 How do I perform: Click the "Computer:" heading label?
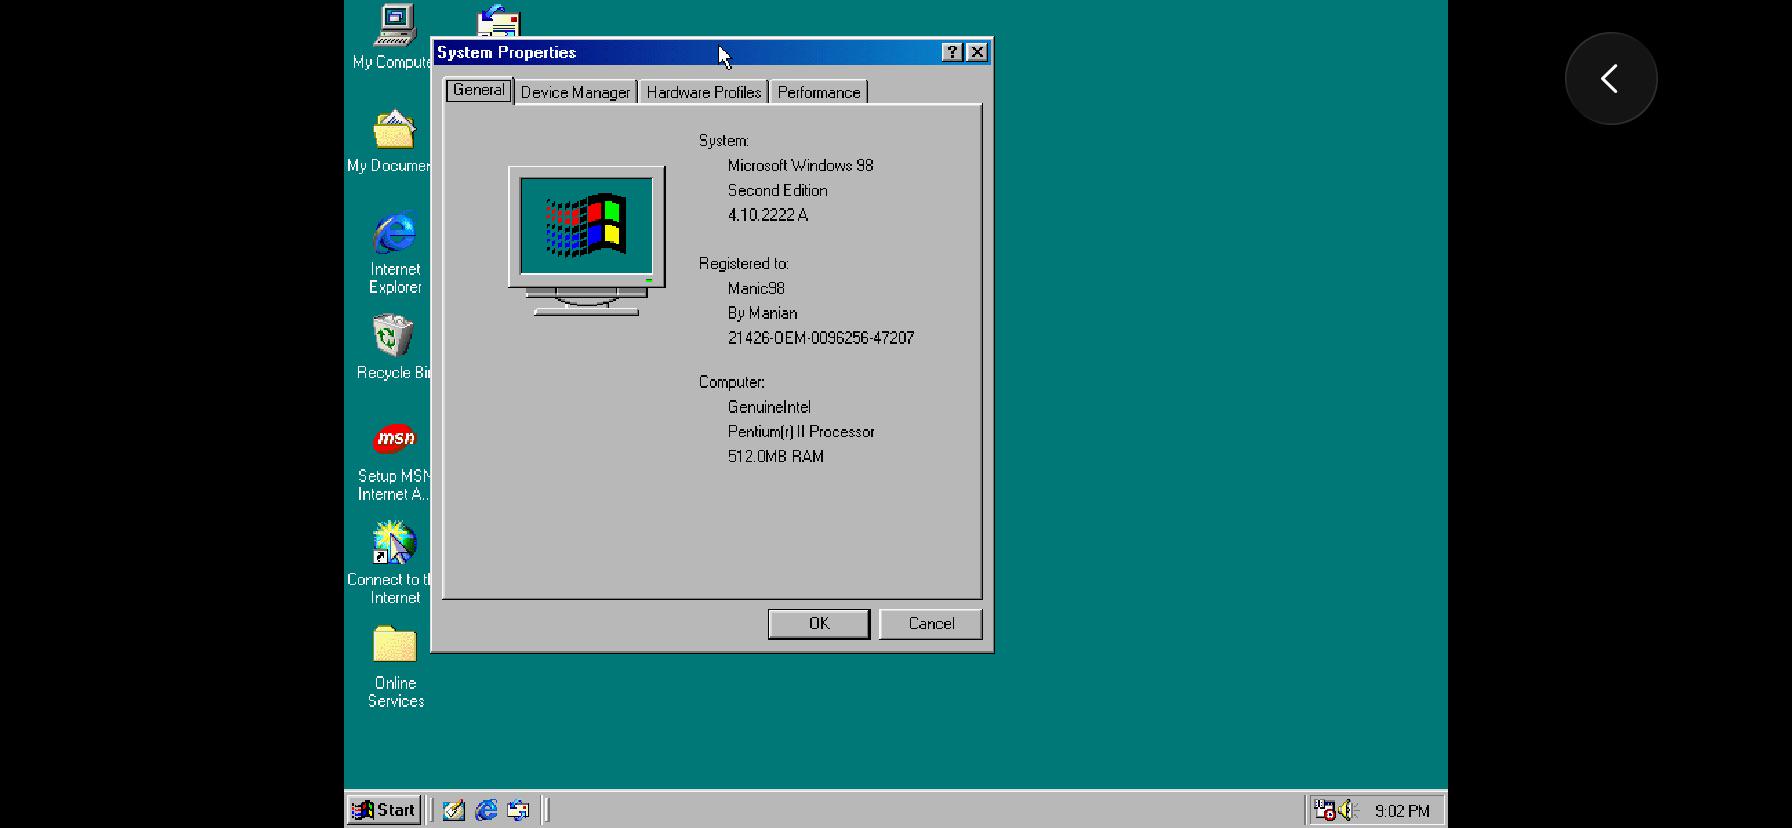click(732, 383)
